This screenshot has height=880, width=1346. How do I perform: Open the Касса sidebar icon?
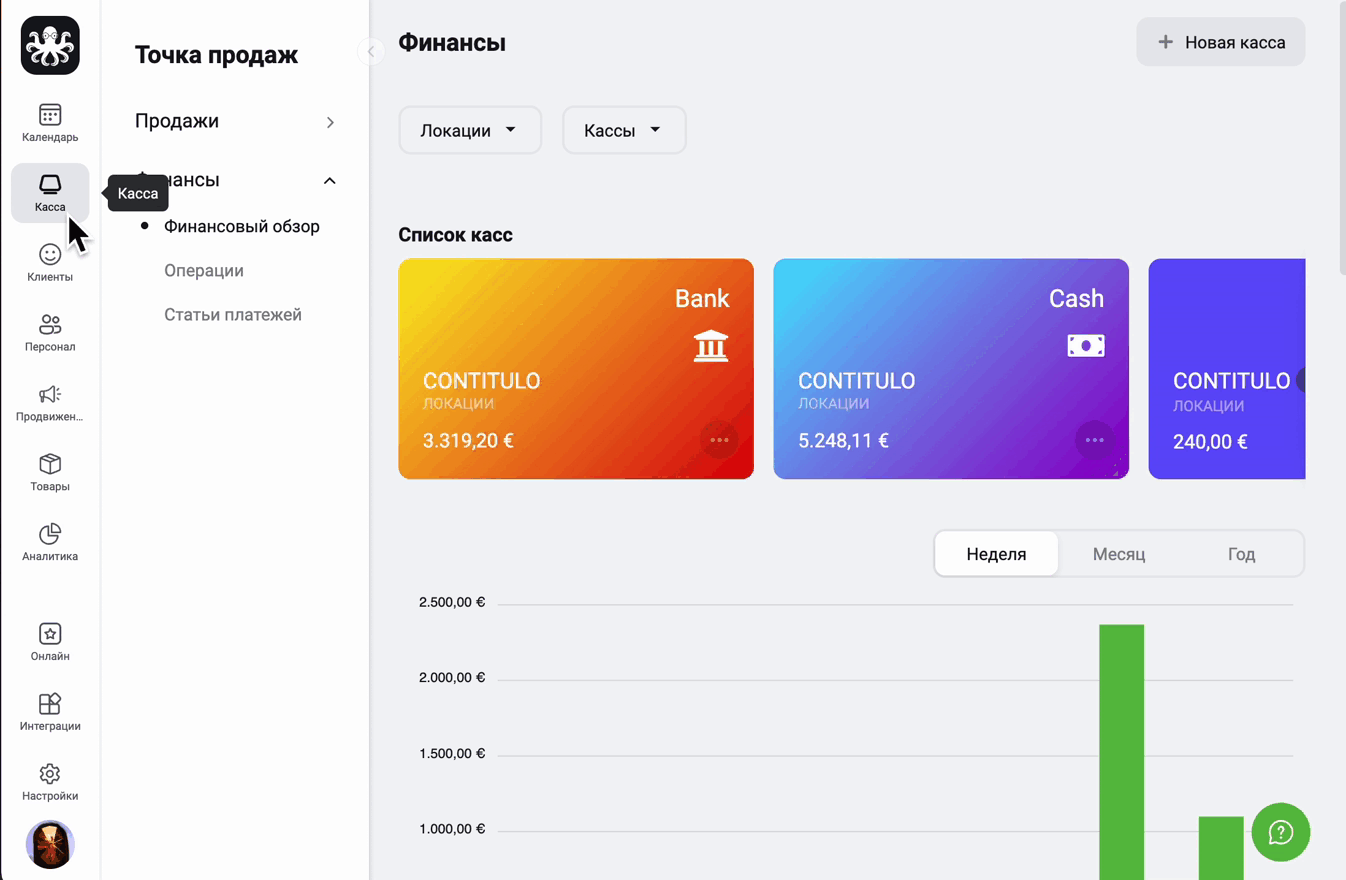click(50, 193)
